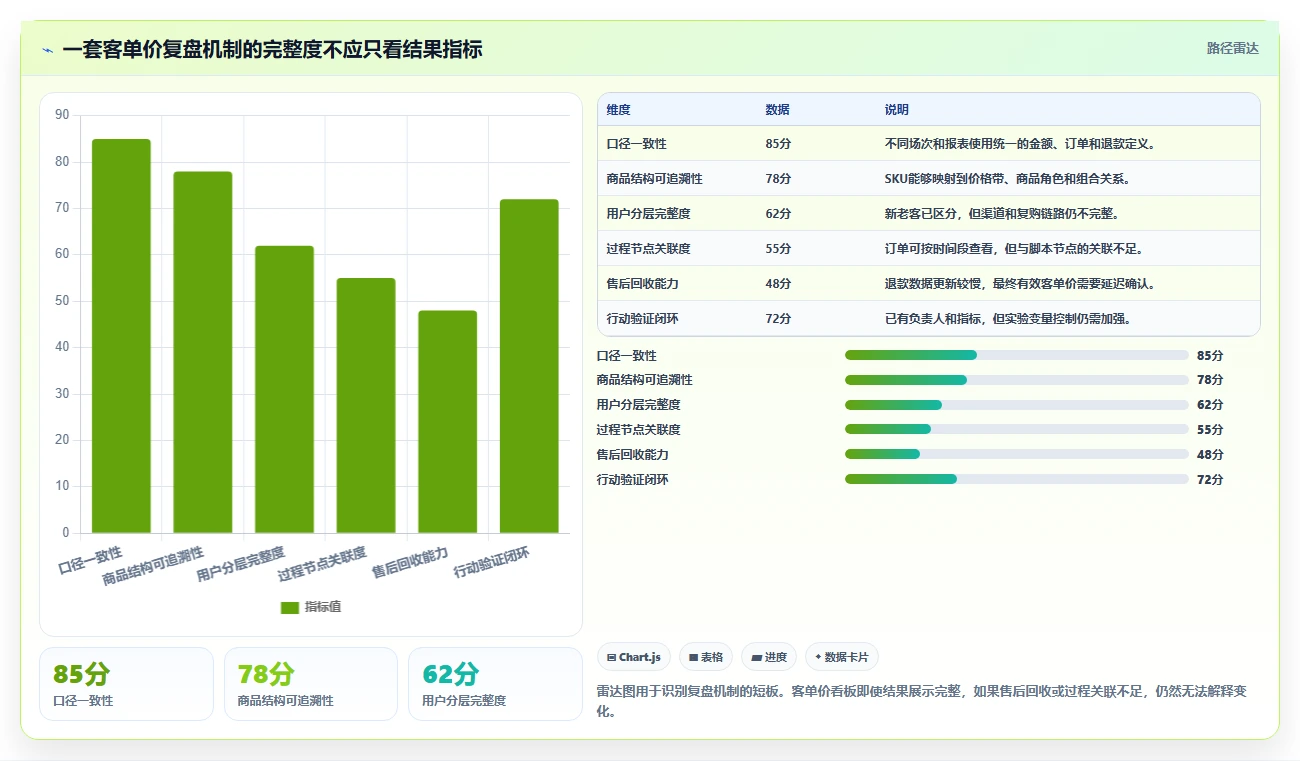This screenshot has height=761, width=1300.
Task: Click the 口径一致性 label beside its progress bar
Action: point(627,355)
